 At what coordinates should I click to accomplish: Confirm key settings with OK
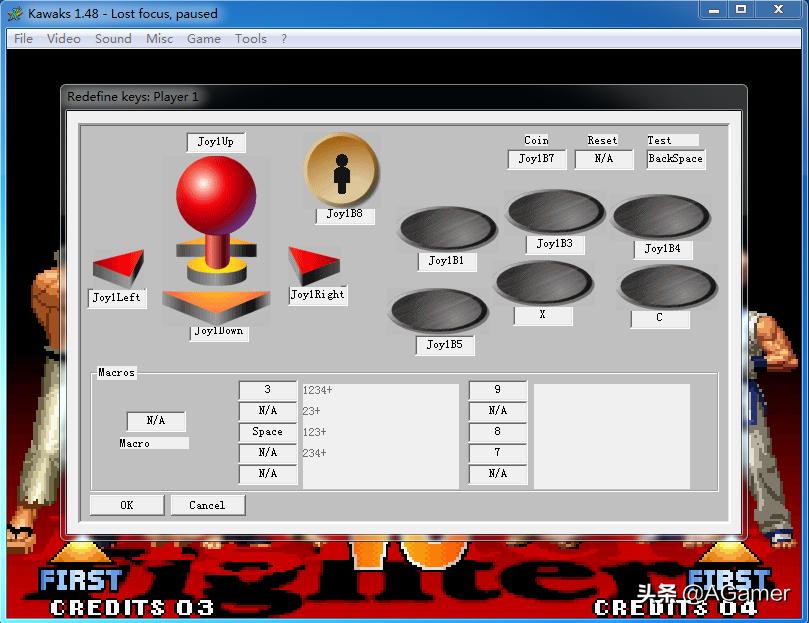(126, 505)
